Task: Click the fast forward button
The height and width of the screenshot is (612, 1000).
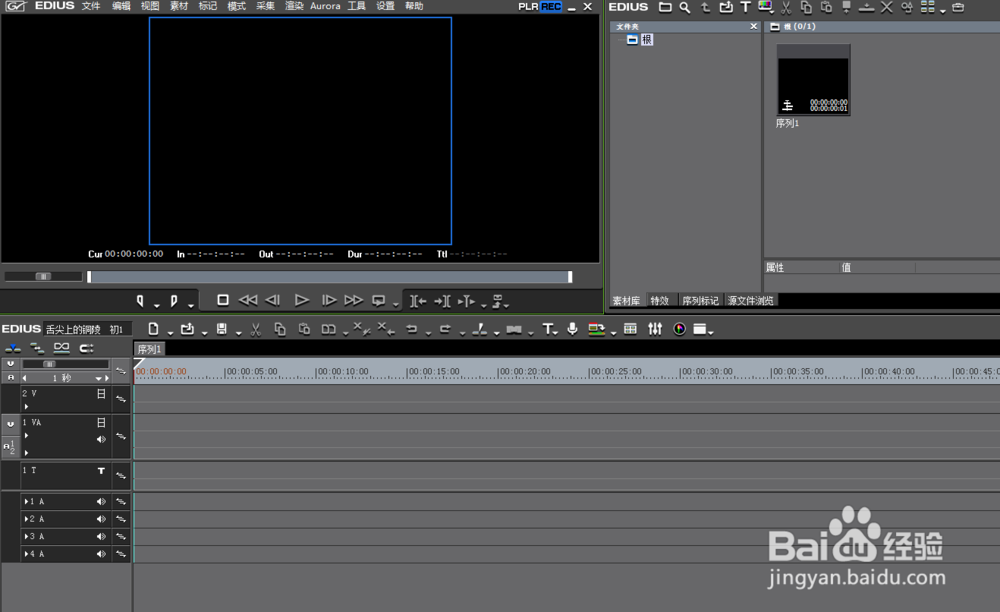Action: click(x=353, y=300)
